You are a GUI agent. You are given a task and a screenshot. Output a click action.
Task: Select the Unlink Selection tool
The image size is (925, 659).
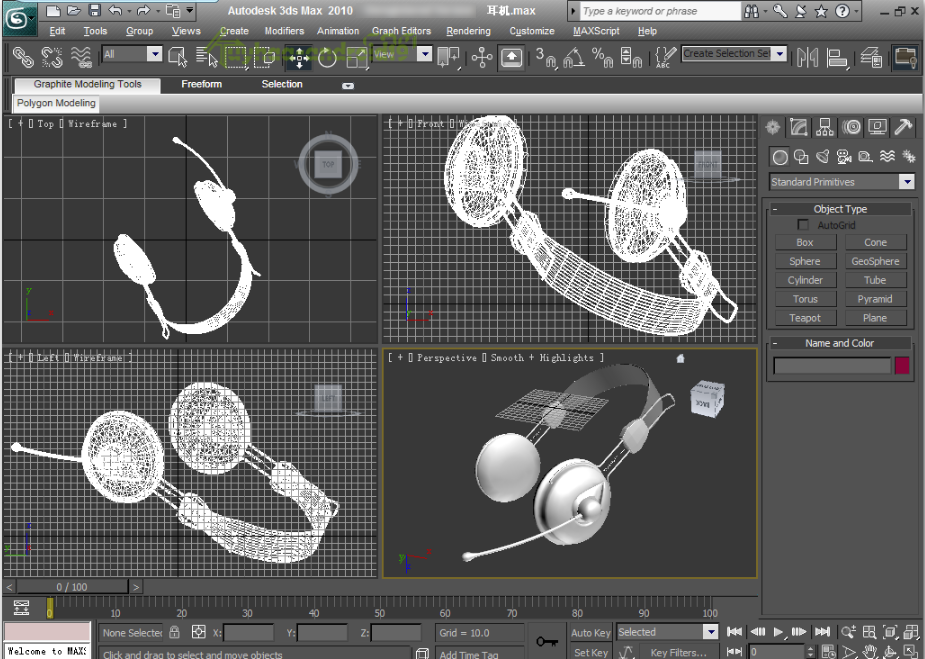click(x=52, y=57)
